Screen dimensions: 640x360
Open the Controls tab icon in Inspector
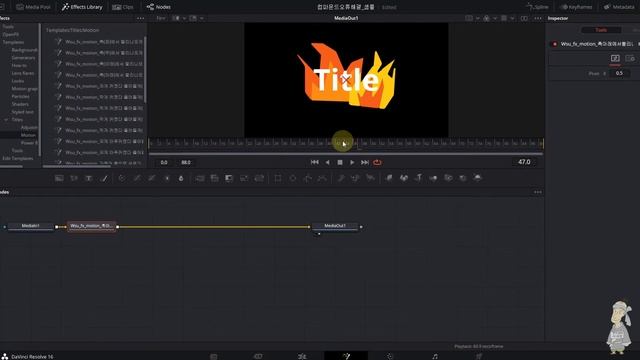tap(615, 58)
